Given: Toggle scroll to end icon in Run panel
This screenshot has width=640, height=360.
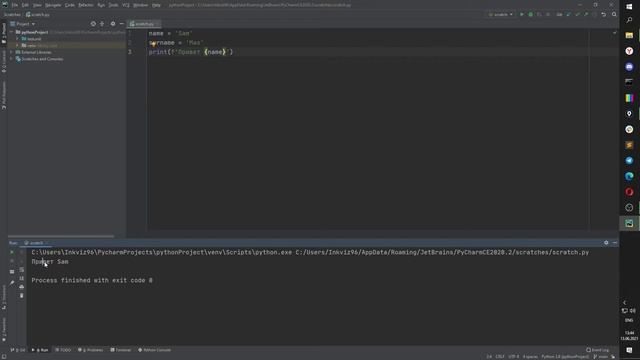Looking at the screenshot, I should point(22,278).
